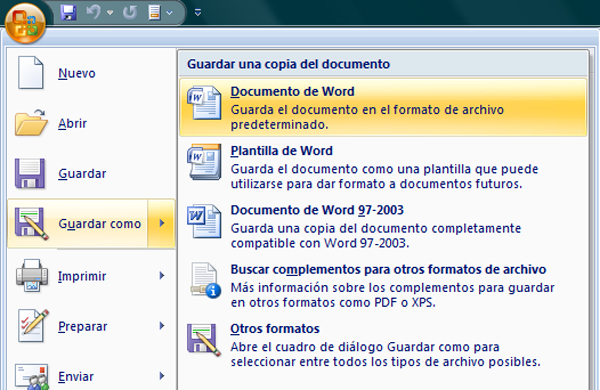
Task: Open Otros formatos save dialog
Action: [x=383, y=345]
